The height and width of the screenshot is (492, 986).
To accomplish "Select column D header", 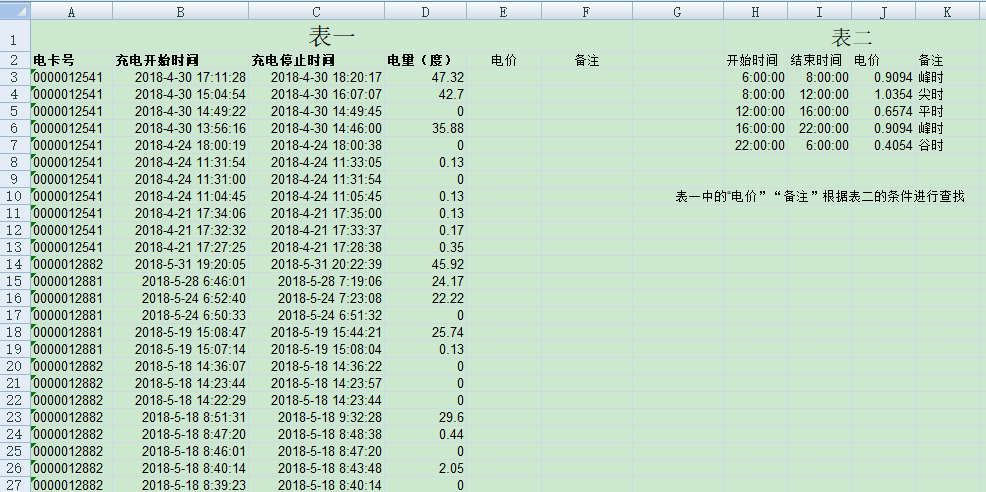I will (425, 11).
